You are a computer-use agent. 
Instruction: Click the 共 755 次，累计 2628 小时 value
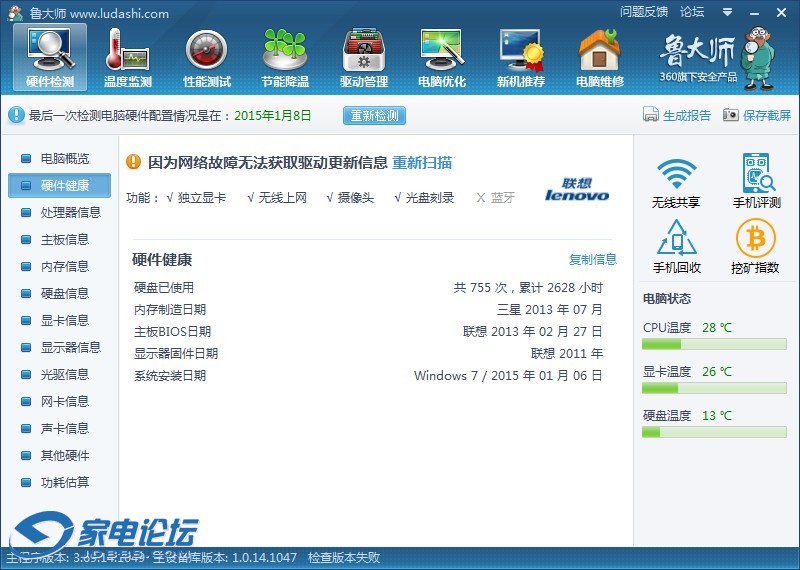528,288
